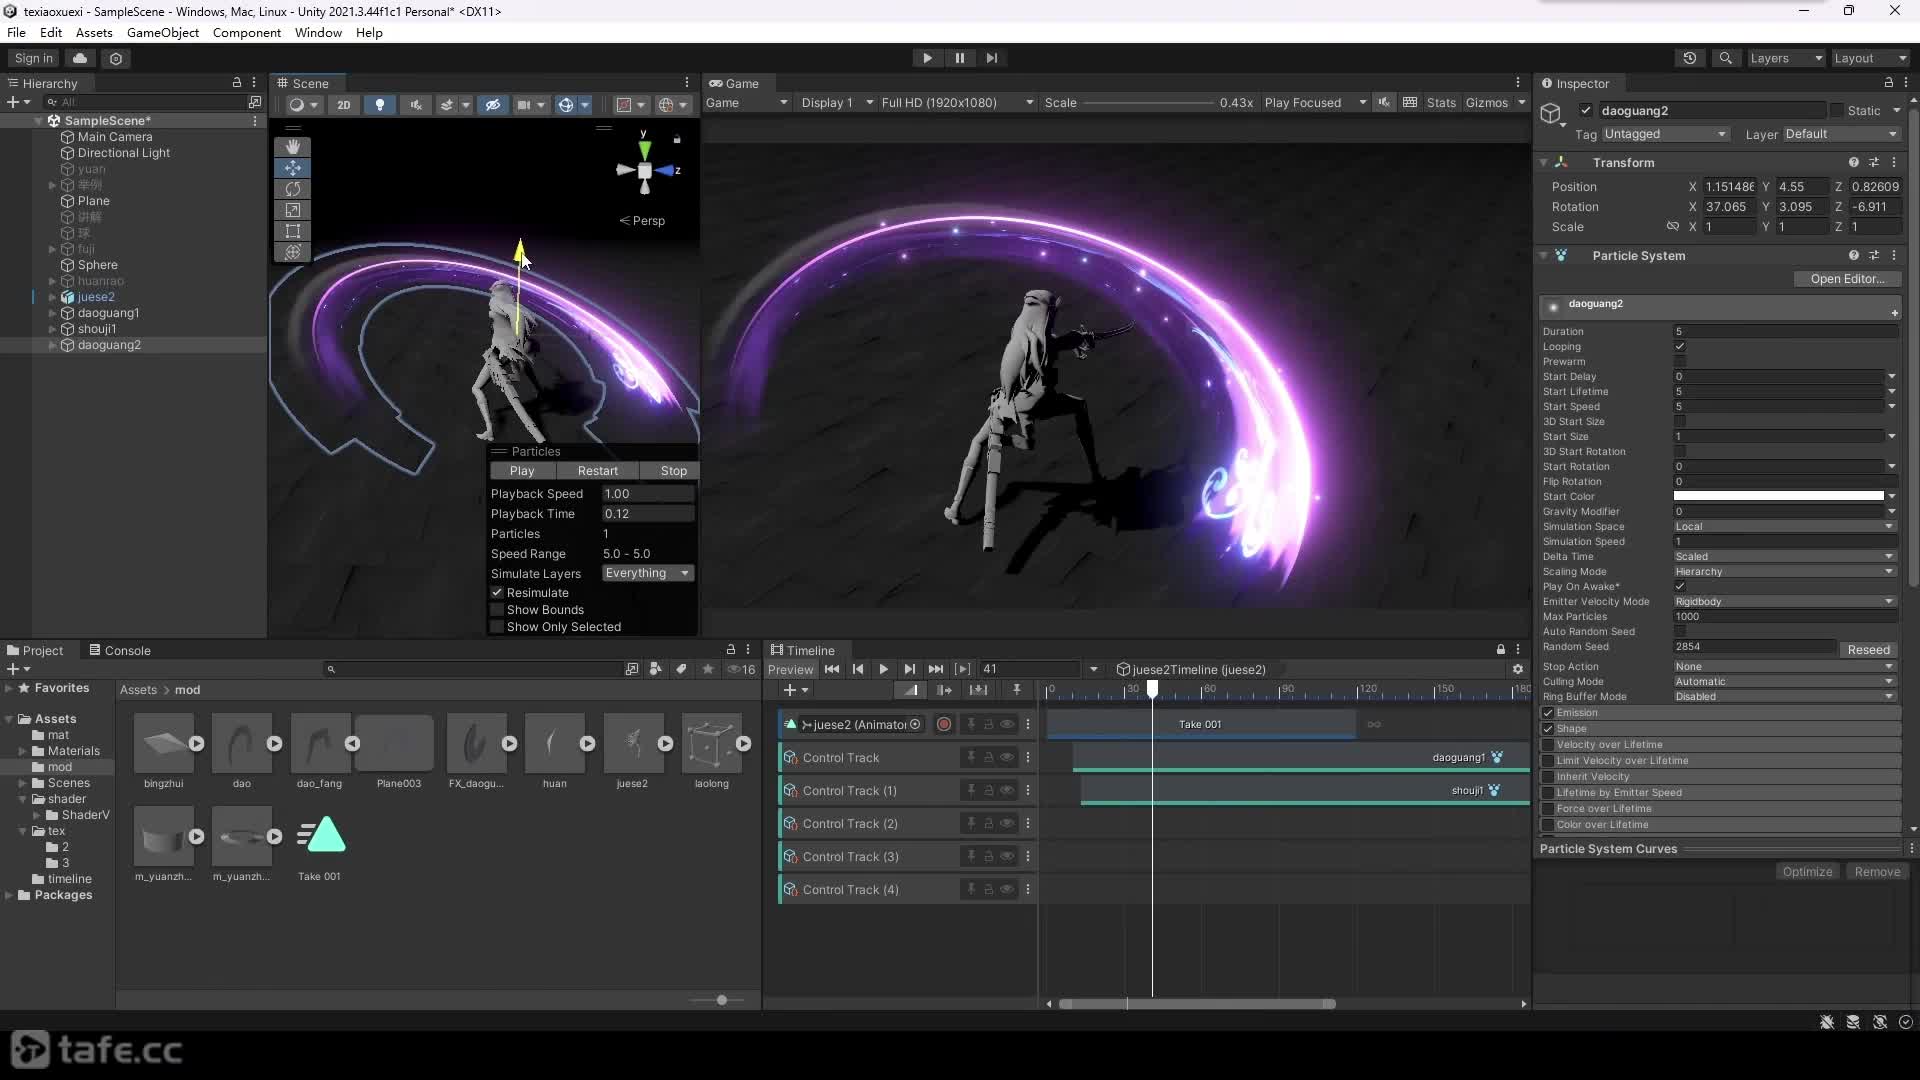Select the Scale tool in Scene toolbar
This screenshot has height=1080, width=1920.
[292, 210]
